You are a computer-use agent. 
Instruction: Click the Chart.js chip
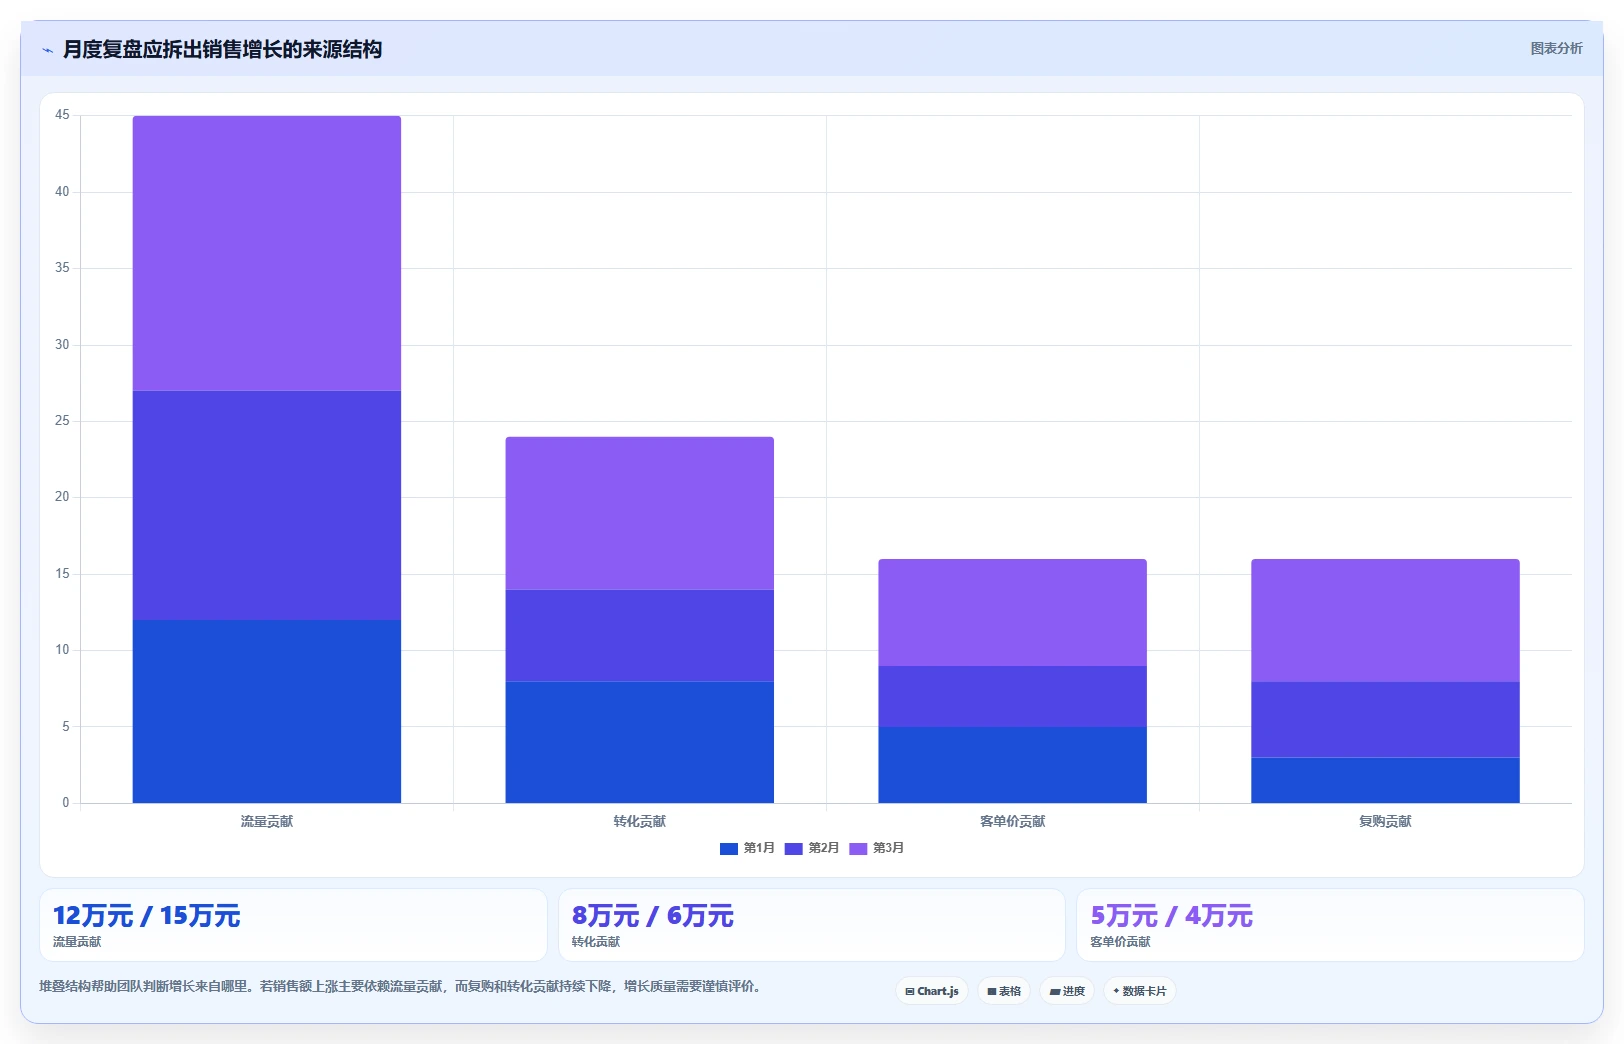point(932,991)
